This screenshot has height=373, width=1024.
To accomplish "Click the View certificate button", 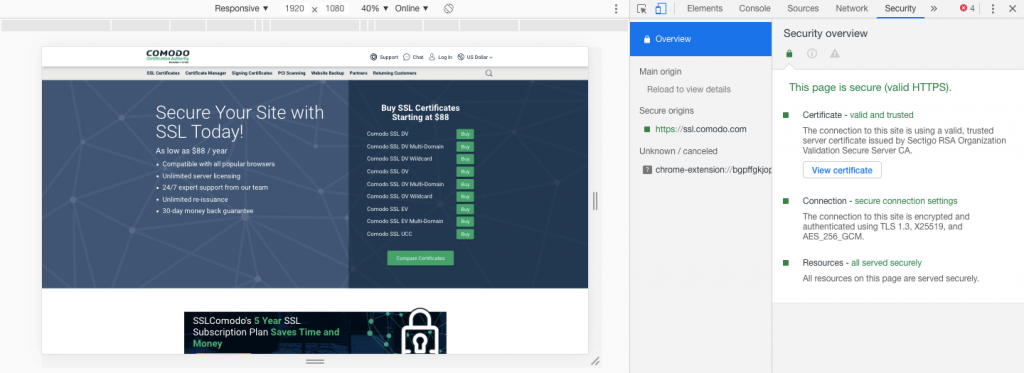I will [x=842, y=170].
